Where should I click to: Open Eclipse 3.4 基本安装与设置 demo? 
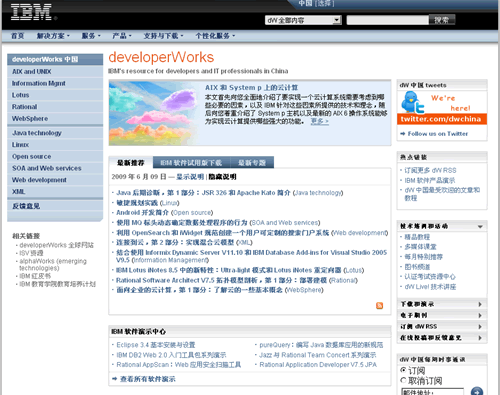[156, 345]
